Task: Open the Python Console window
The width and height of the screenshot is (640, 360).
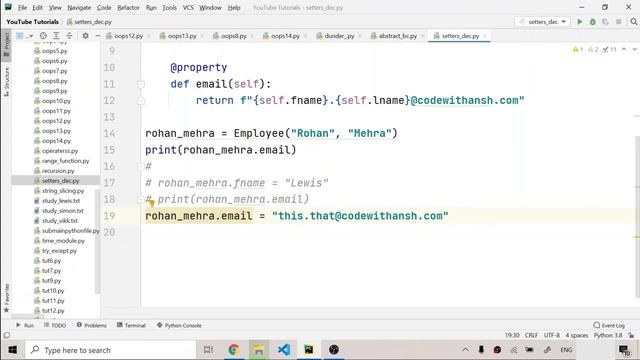Action: 179,325
